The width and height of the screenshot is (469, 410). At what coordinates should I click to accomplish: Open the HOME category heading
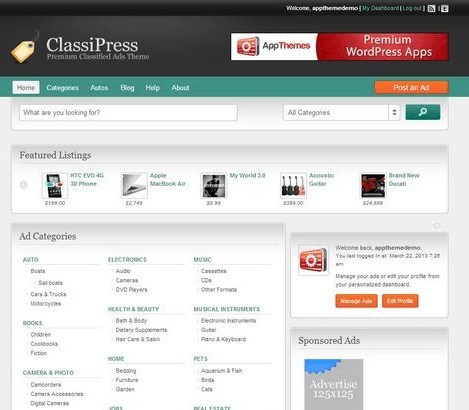(116, 359)
